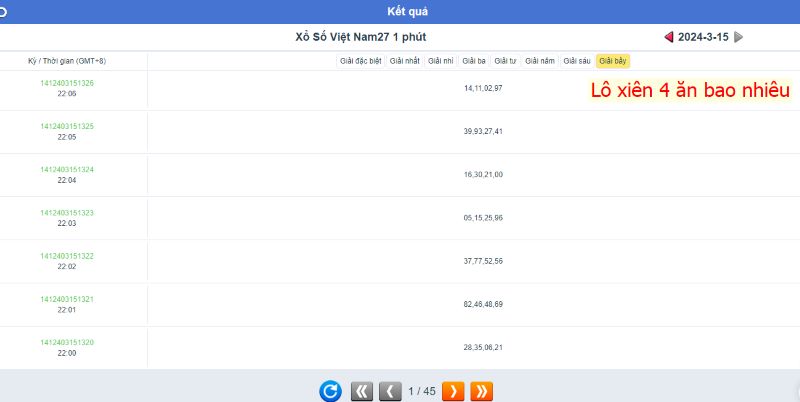Click gray arrow for next date
This screenshot has height=402, width=800.
pos(738,37)
